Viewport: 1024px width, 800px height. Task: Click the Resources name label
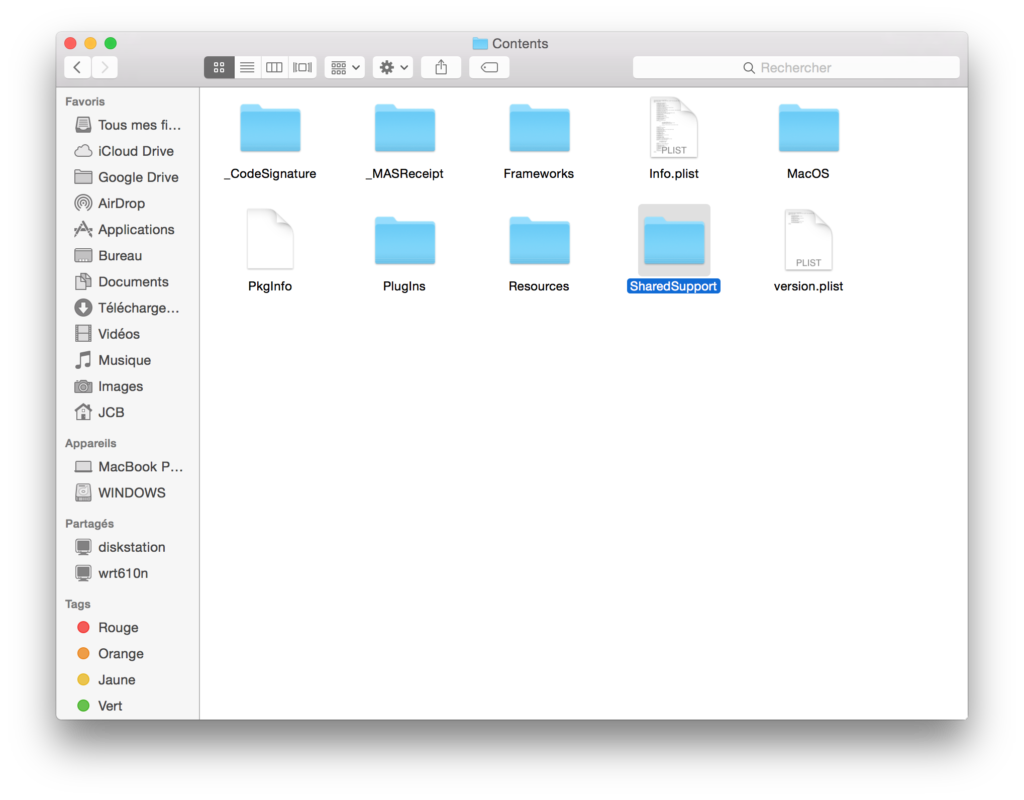(x=539, y=286)
